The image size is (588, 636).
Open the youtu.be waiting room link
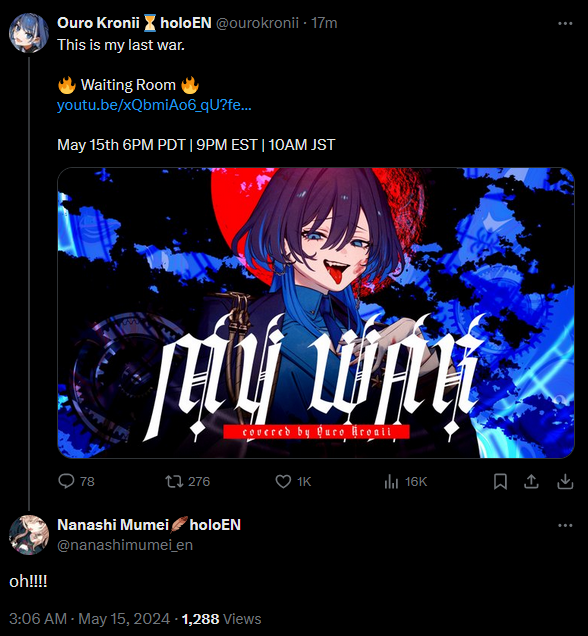(x=154, y=105)
